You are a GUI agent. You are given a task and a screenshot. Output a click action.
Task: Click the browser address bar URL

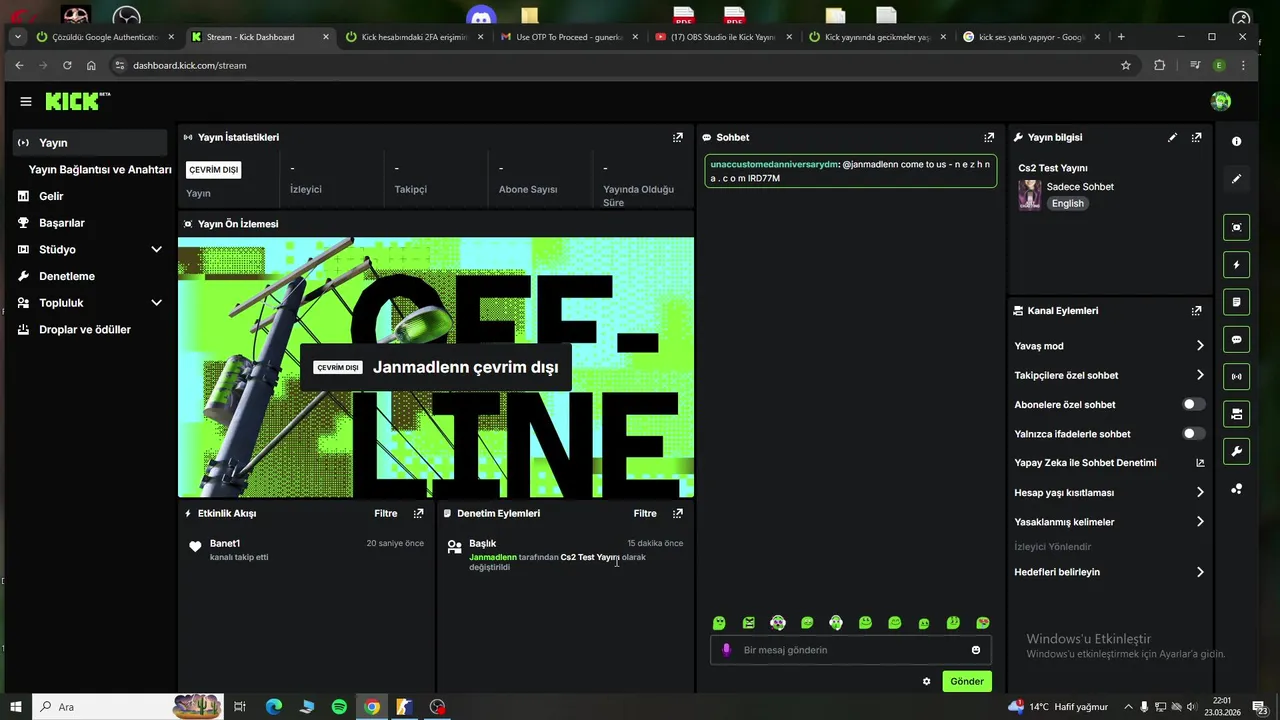[190, 65]
